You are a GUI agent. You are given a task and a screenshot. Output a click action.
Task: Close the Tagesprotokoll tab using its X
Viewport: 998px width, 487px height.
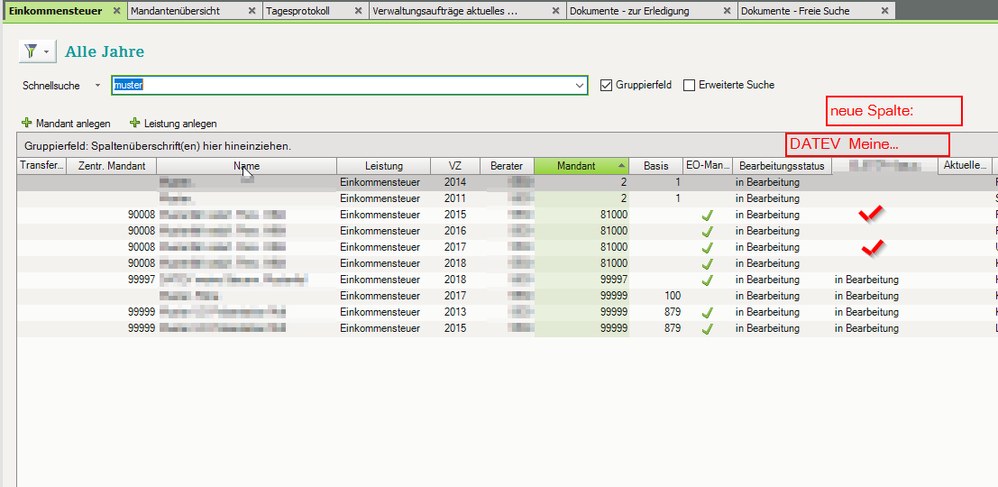[358, 11]
